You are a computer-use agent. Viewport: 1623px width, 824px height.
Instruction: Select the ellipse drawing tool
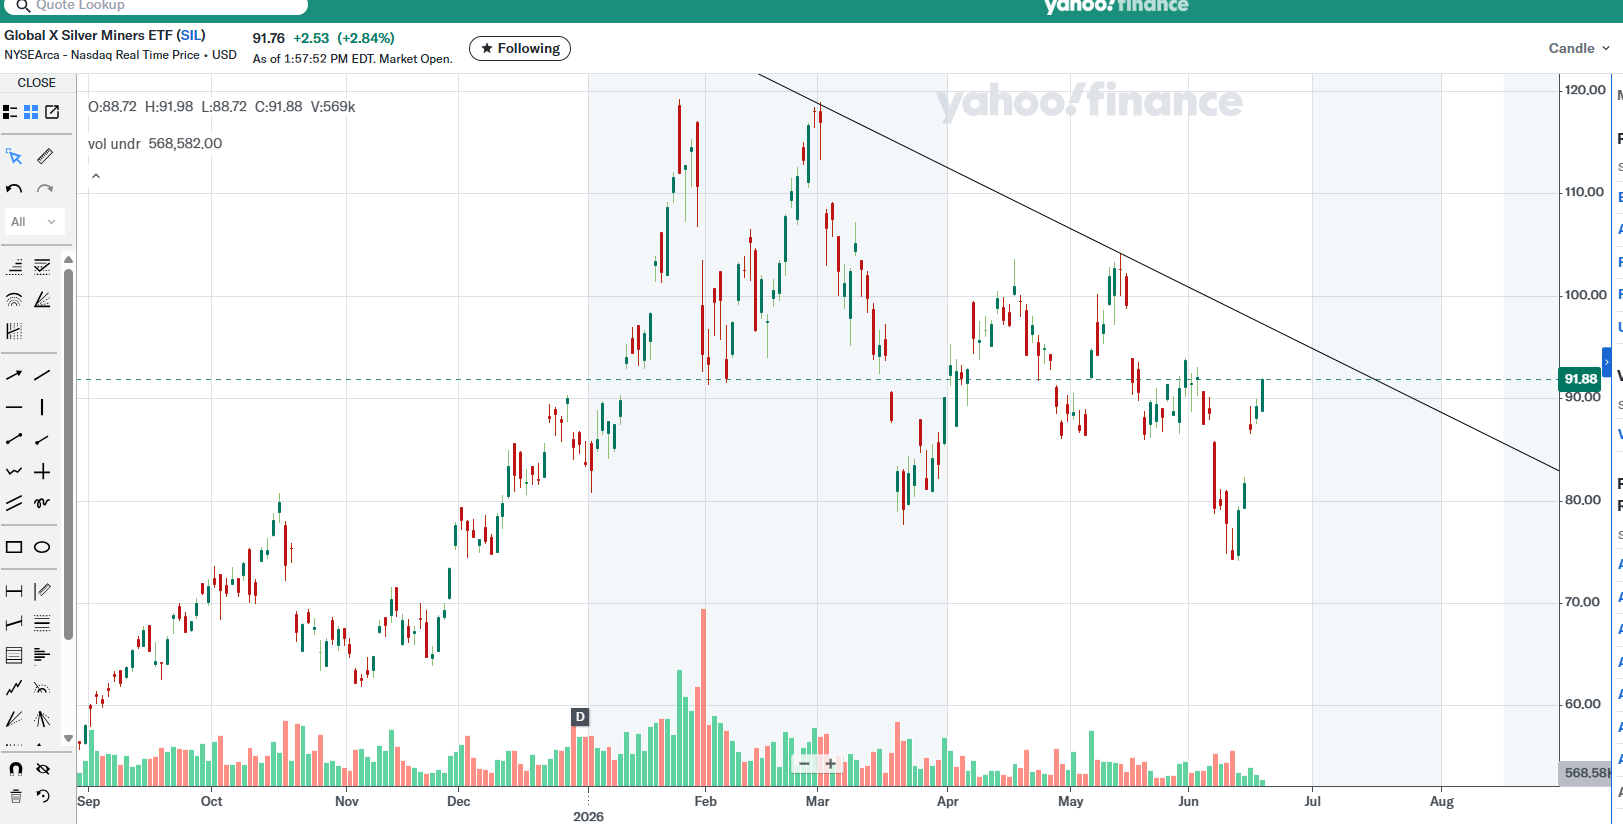(x=42, y=547)
